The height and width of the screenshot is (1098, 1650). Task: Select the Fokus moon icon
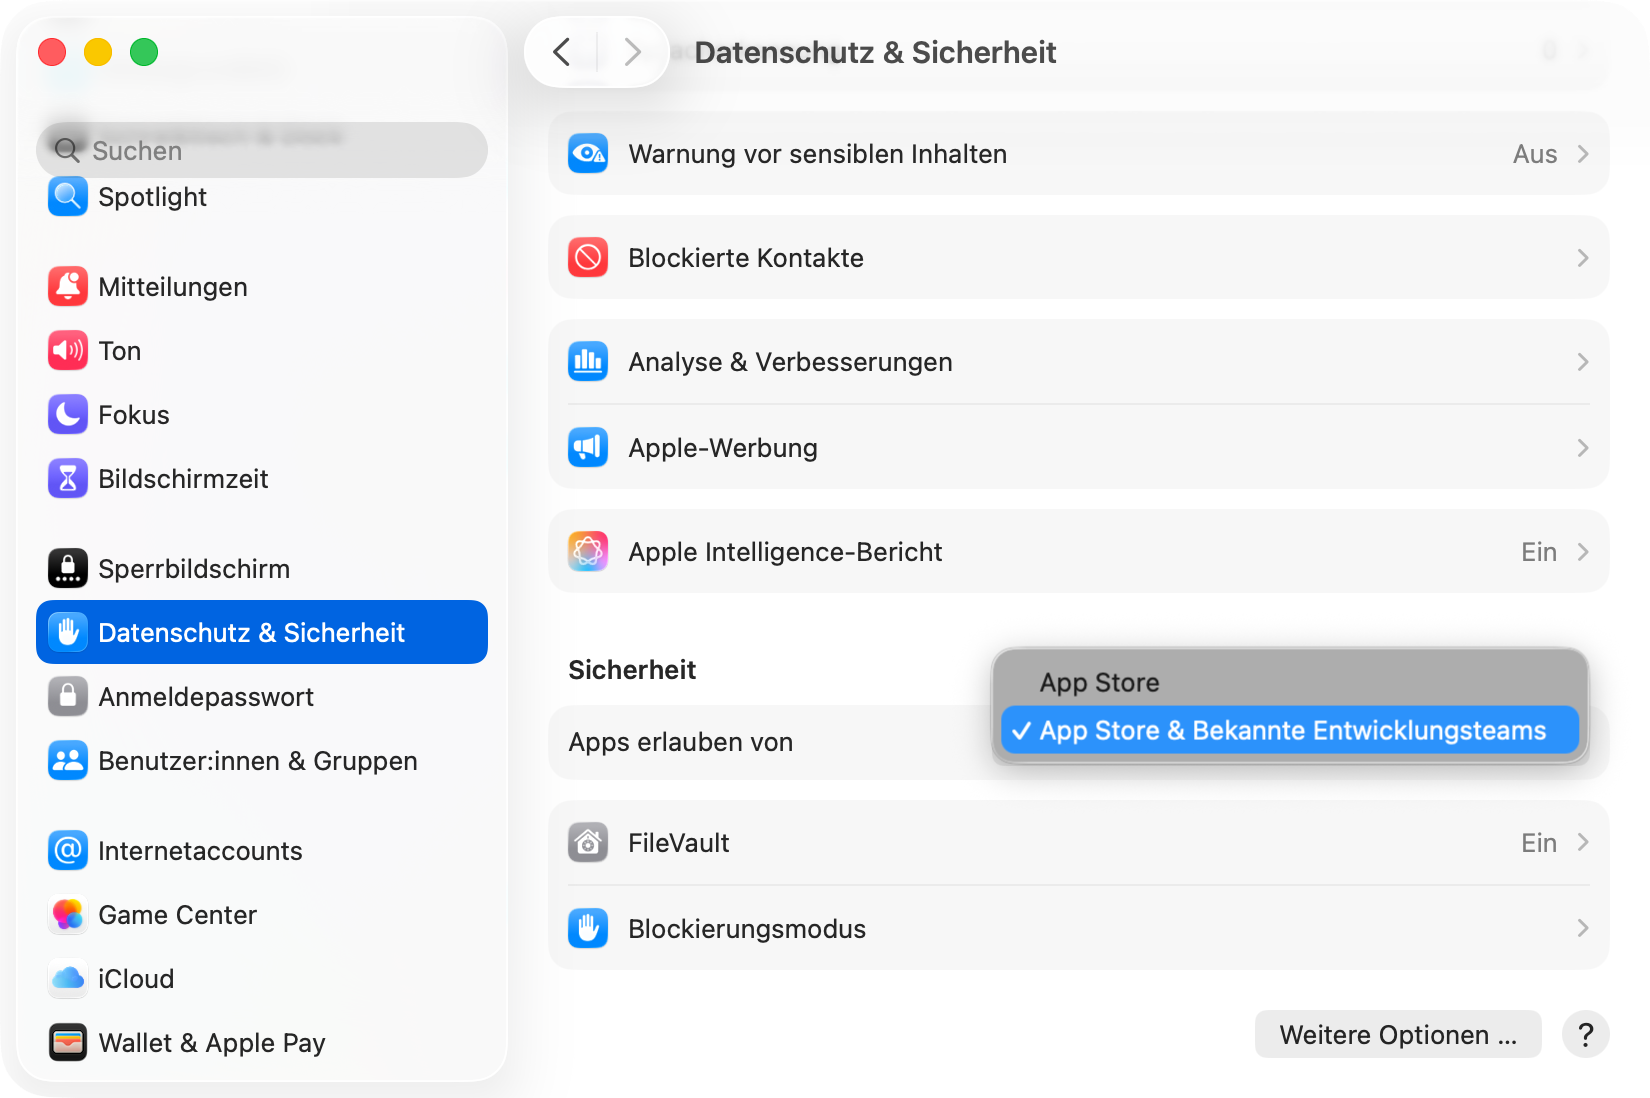[x=68, y=415]
